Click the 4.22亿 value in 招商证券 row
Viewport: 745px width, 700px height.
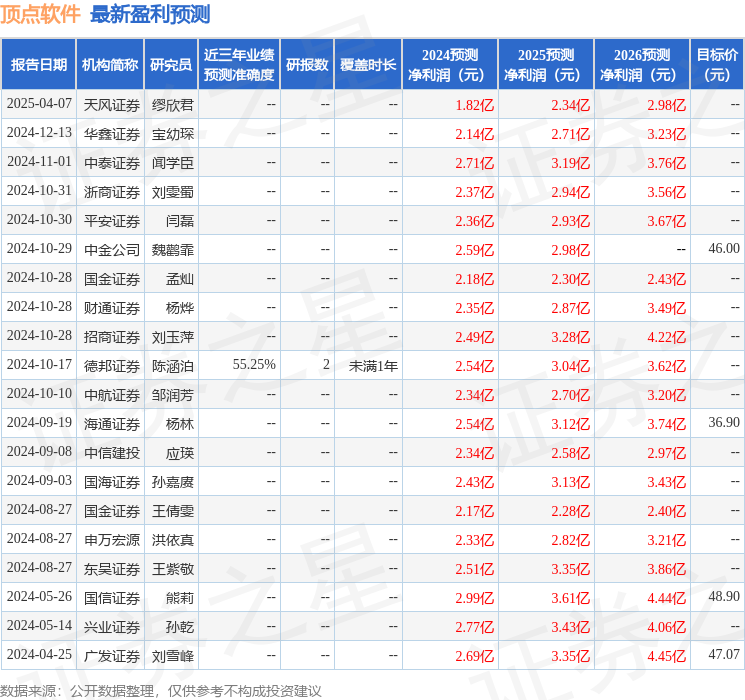667,337
